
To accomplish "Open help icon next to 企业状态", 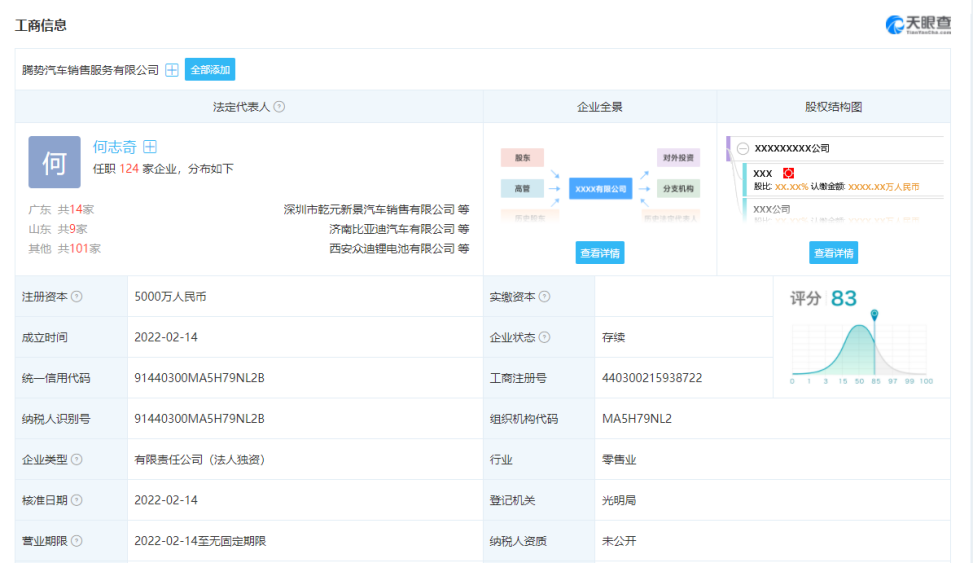I will tap(544, 337).
